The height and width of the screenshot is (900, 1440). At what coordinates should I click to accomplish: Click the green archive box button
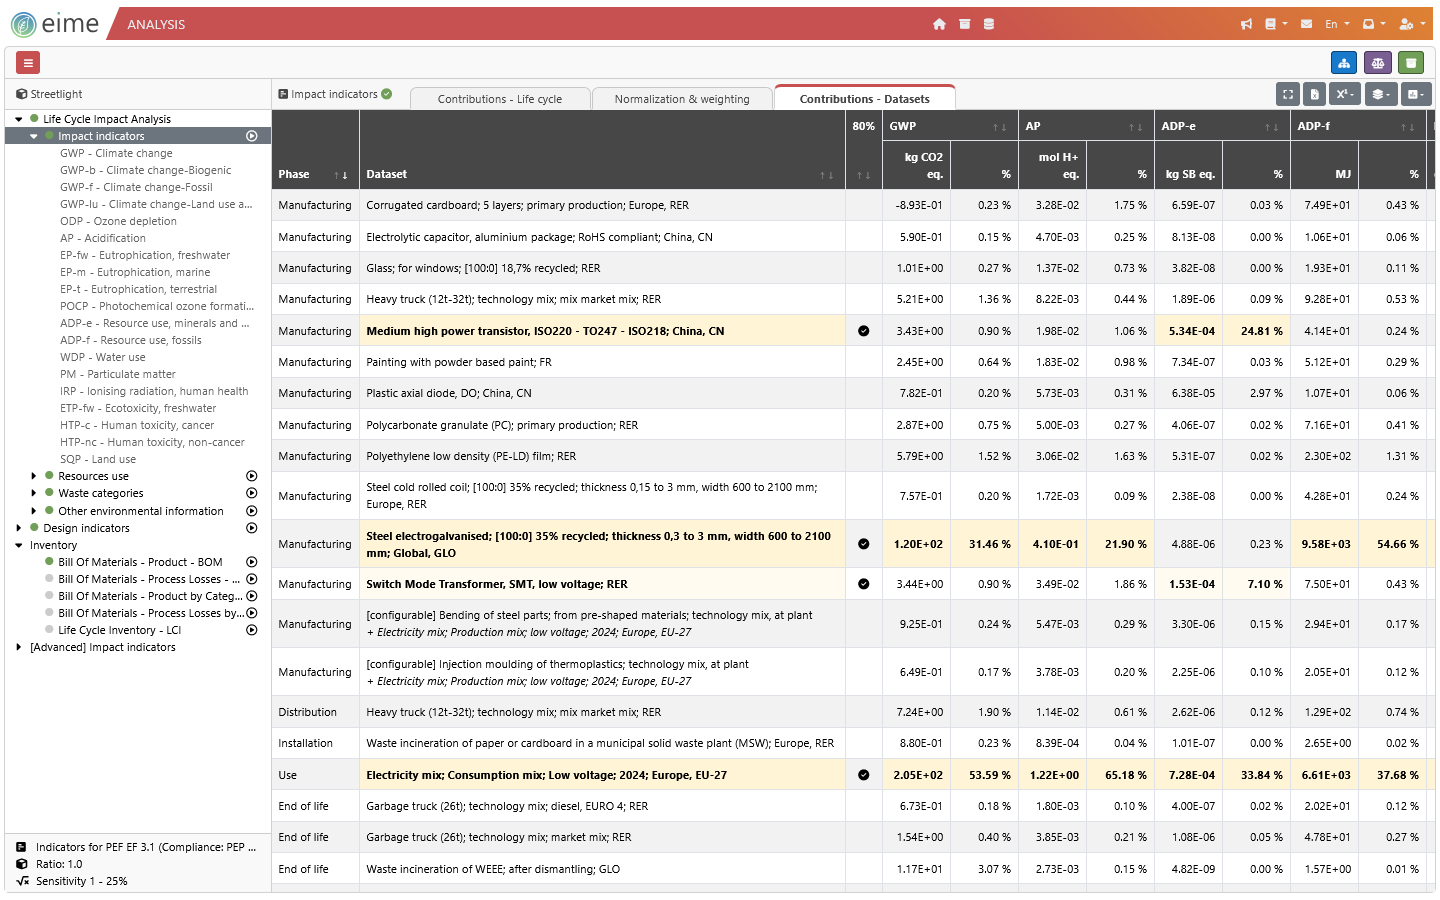1411,63
